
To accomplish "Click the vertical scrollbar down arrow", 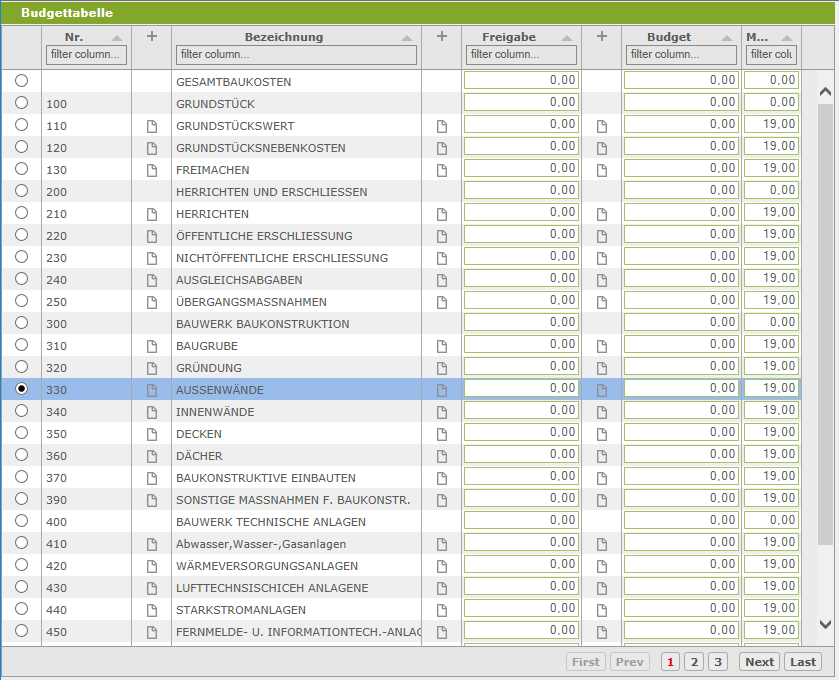I will tap(825, 624).
